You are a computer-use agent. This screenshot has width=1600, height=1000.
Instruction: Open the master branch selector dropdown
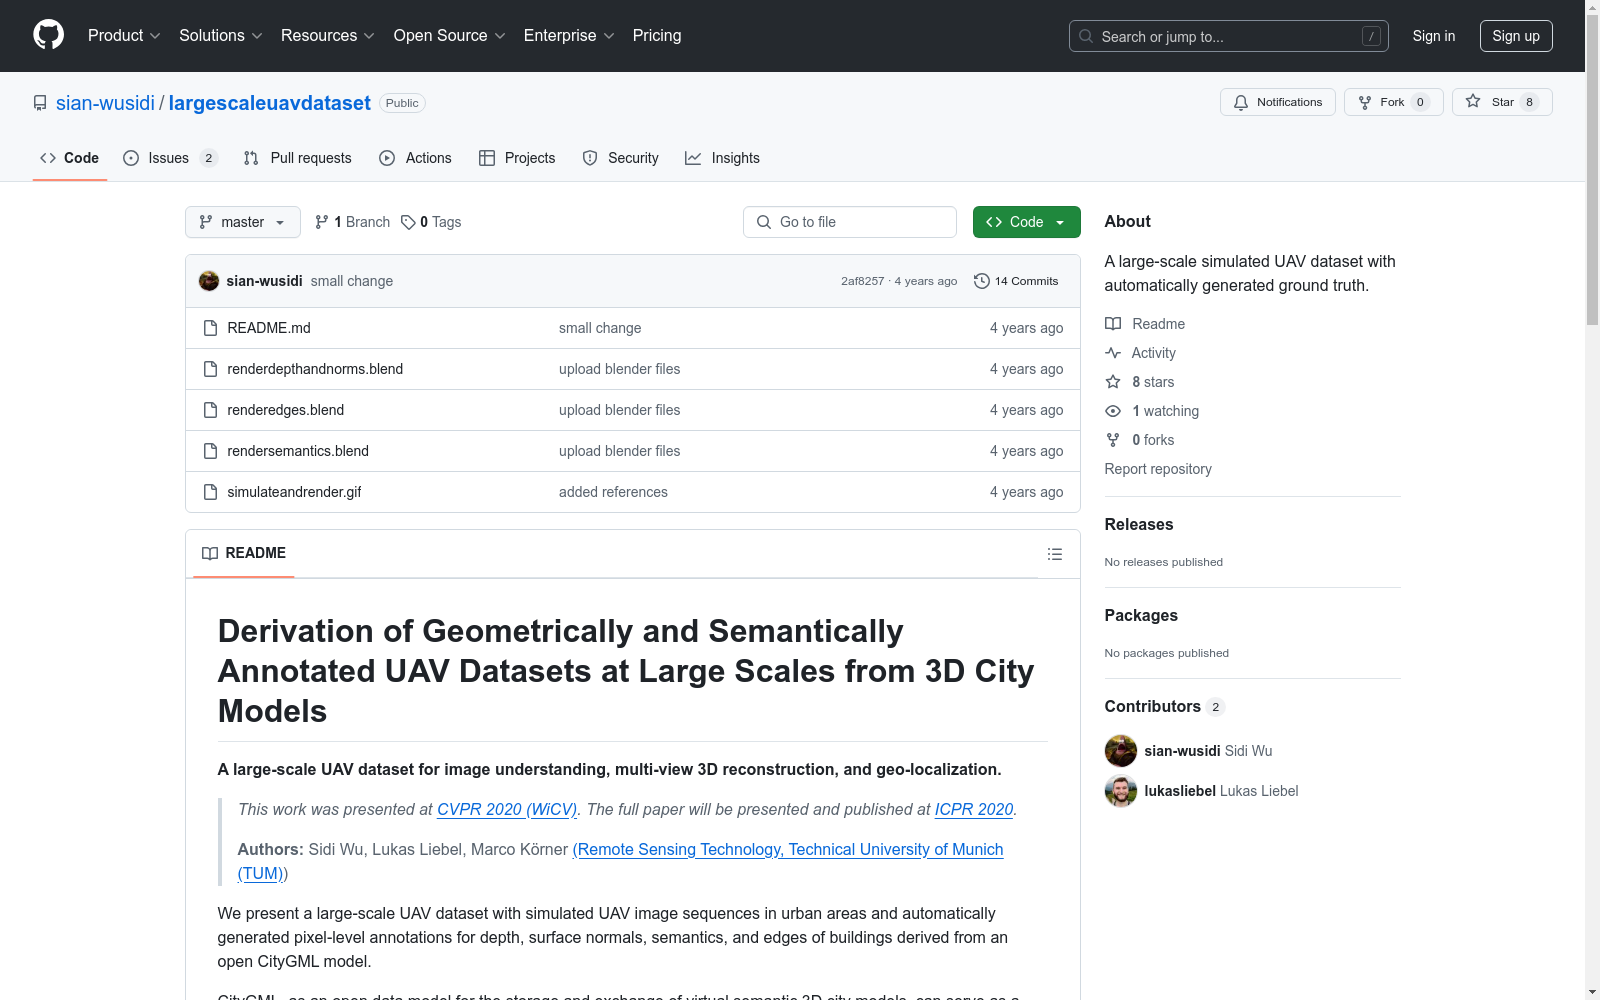[x=243, y=222]
